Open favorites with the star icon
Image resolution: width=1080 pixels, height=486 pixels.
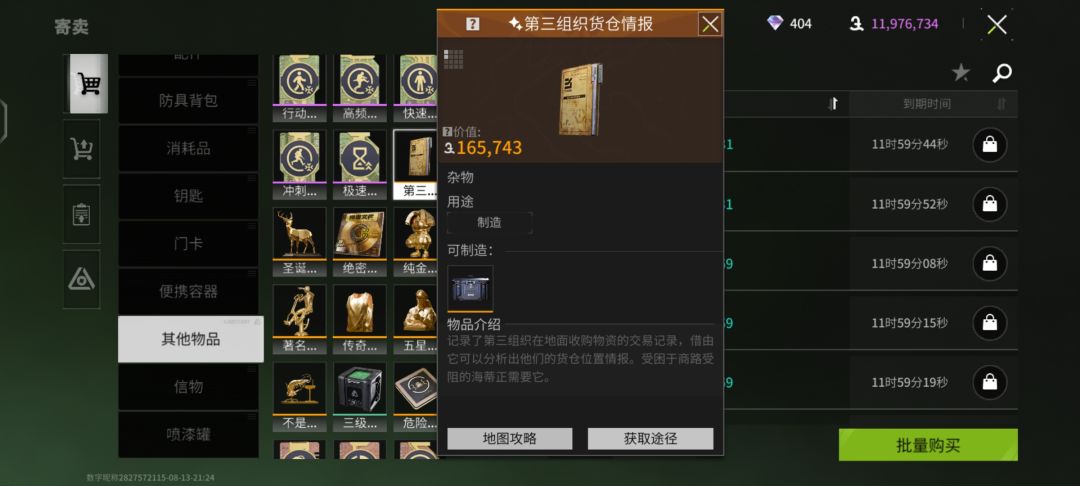tap(961, 72)
